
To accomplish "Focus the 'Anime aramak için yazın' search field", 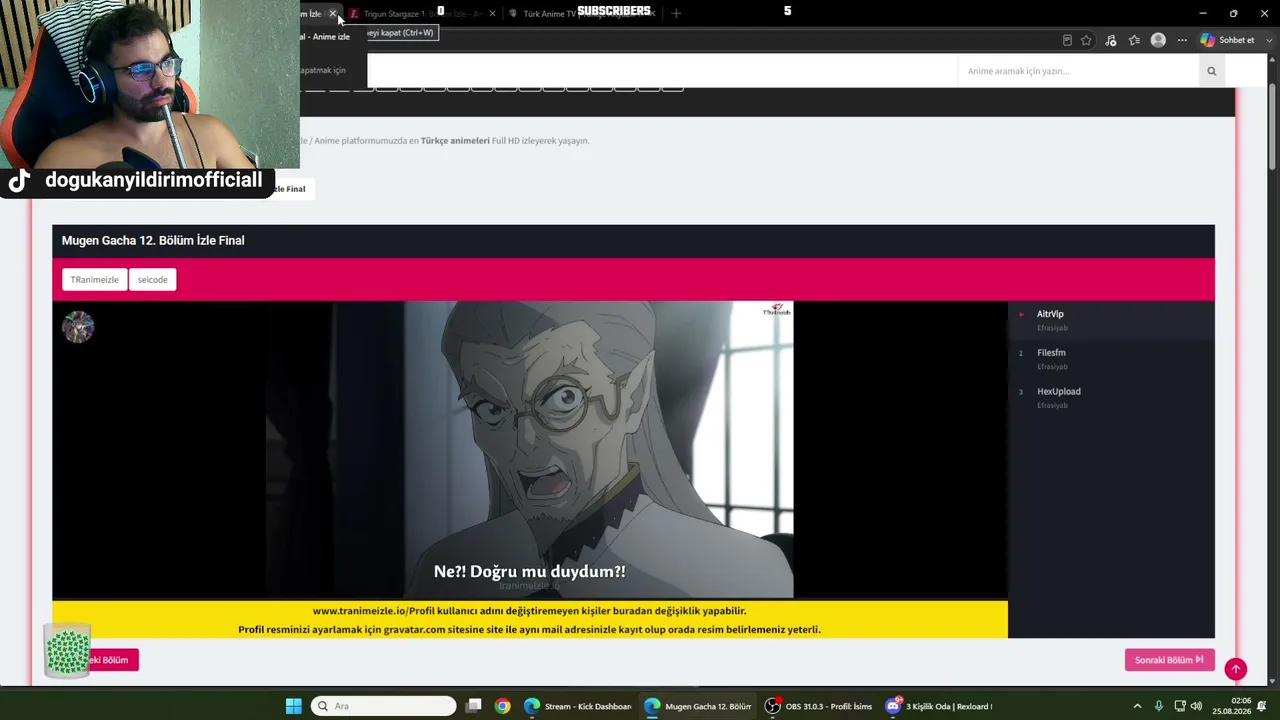I will coord(1078,71).
